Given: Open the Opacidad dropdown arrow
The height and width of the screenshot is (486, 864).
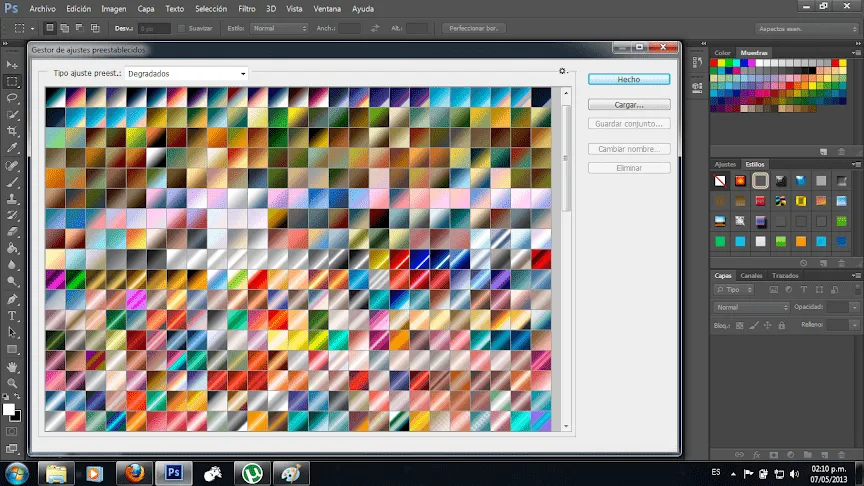Looking at the screenshot, I should coord(854,307).
